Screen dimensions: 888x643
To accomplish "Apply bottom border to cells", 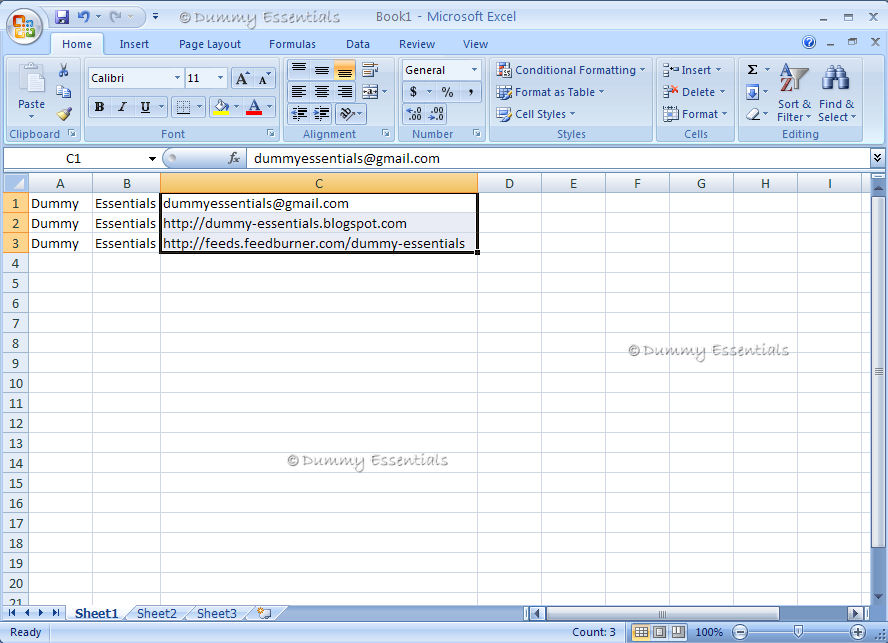I will (x=183, y=107).
